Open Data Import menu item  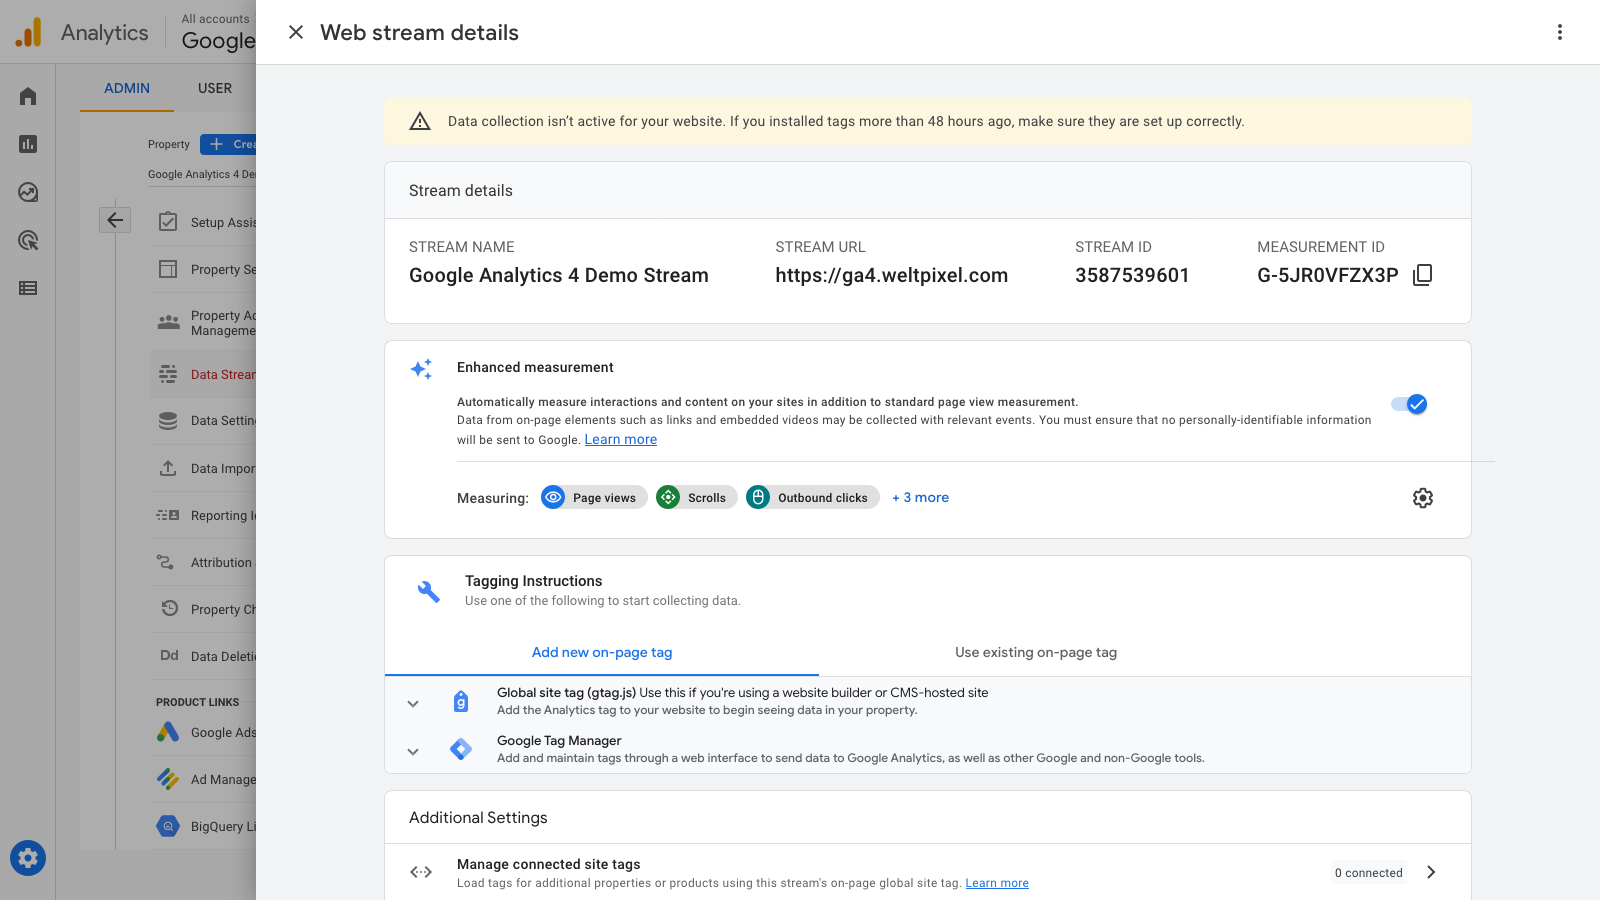pos(206,468)
